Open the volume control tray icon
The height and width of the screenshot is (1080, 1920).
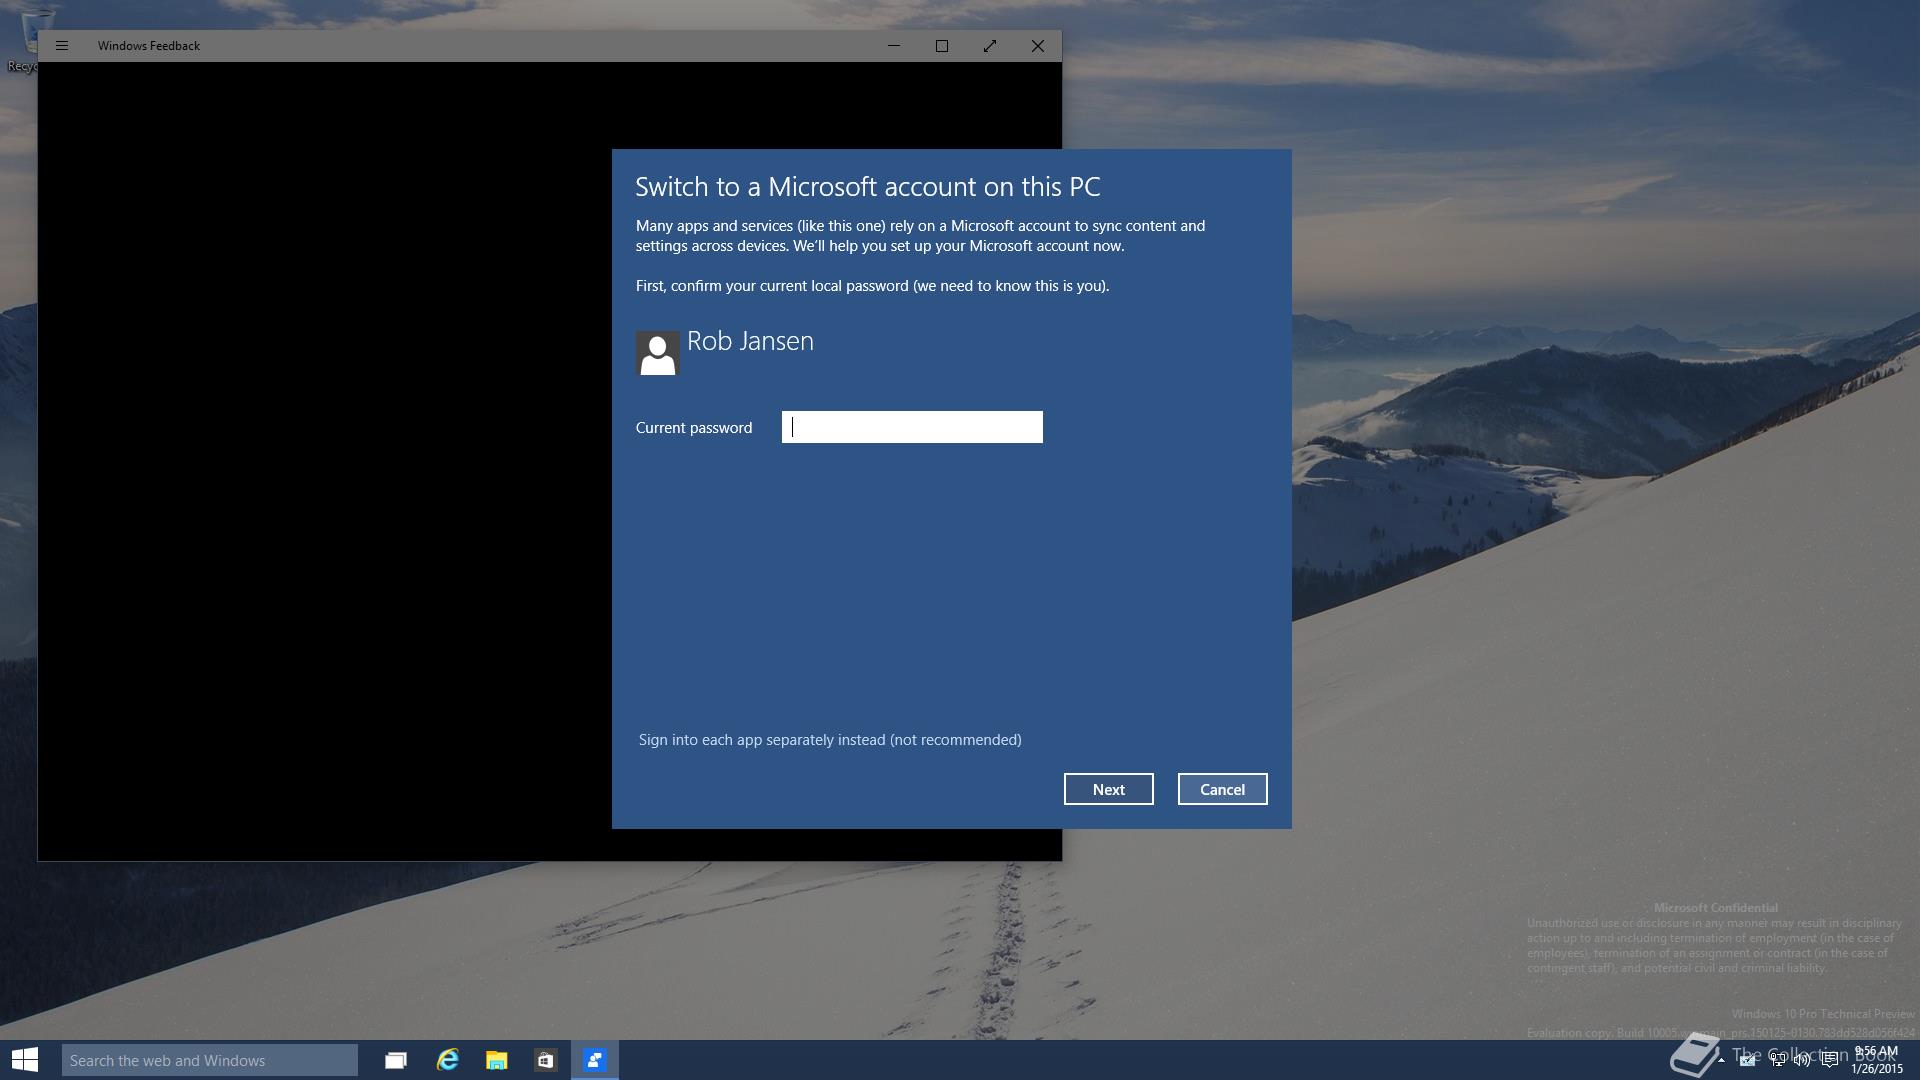pyautogui.click(x=1802, y=1060)
